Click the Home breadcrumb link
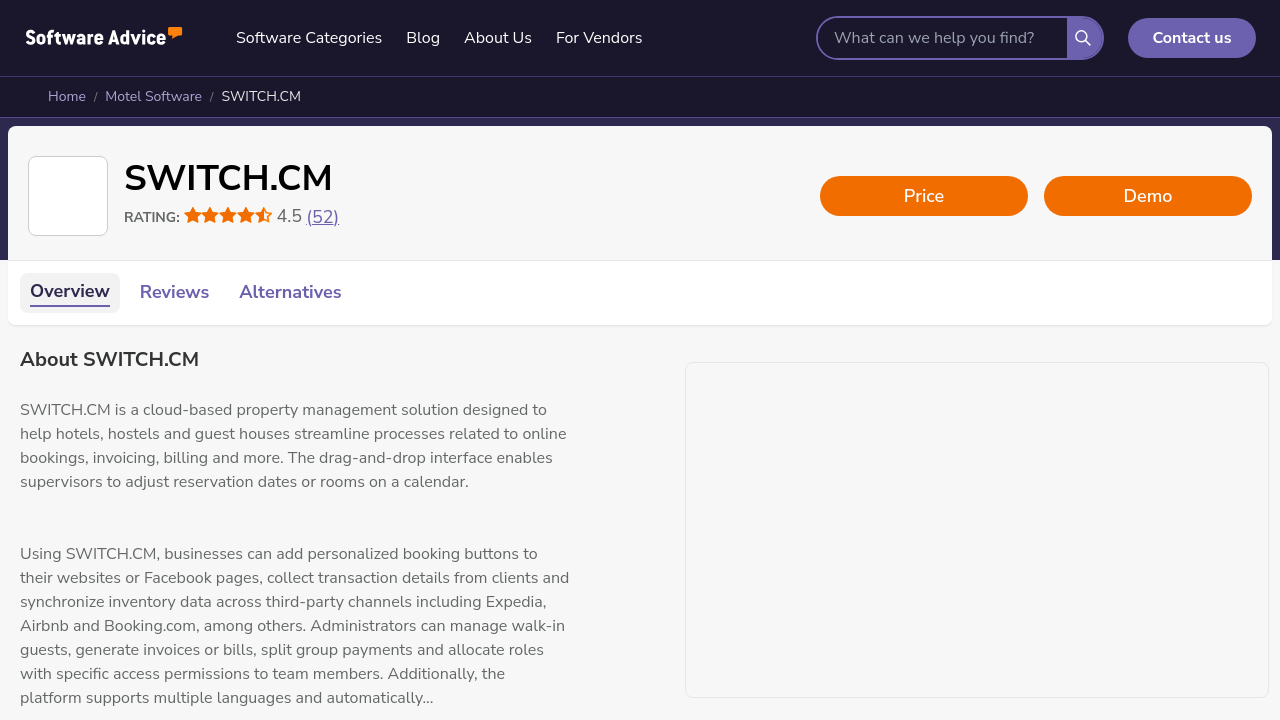The height and width of the screenshot is (720, 1280). pyautogui.click(x=67, y=97)
